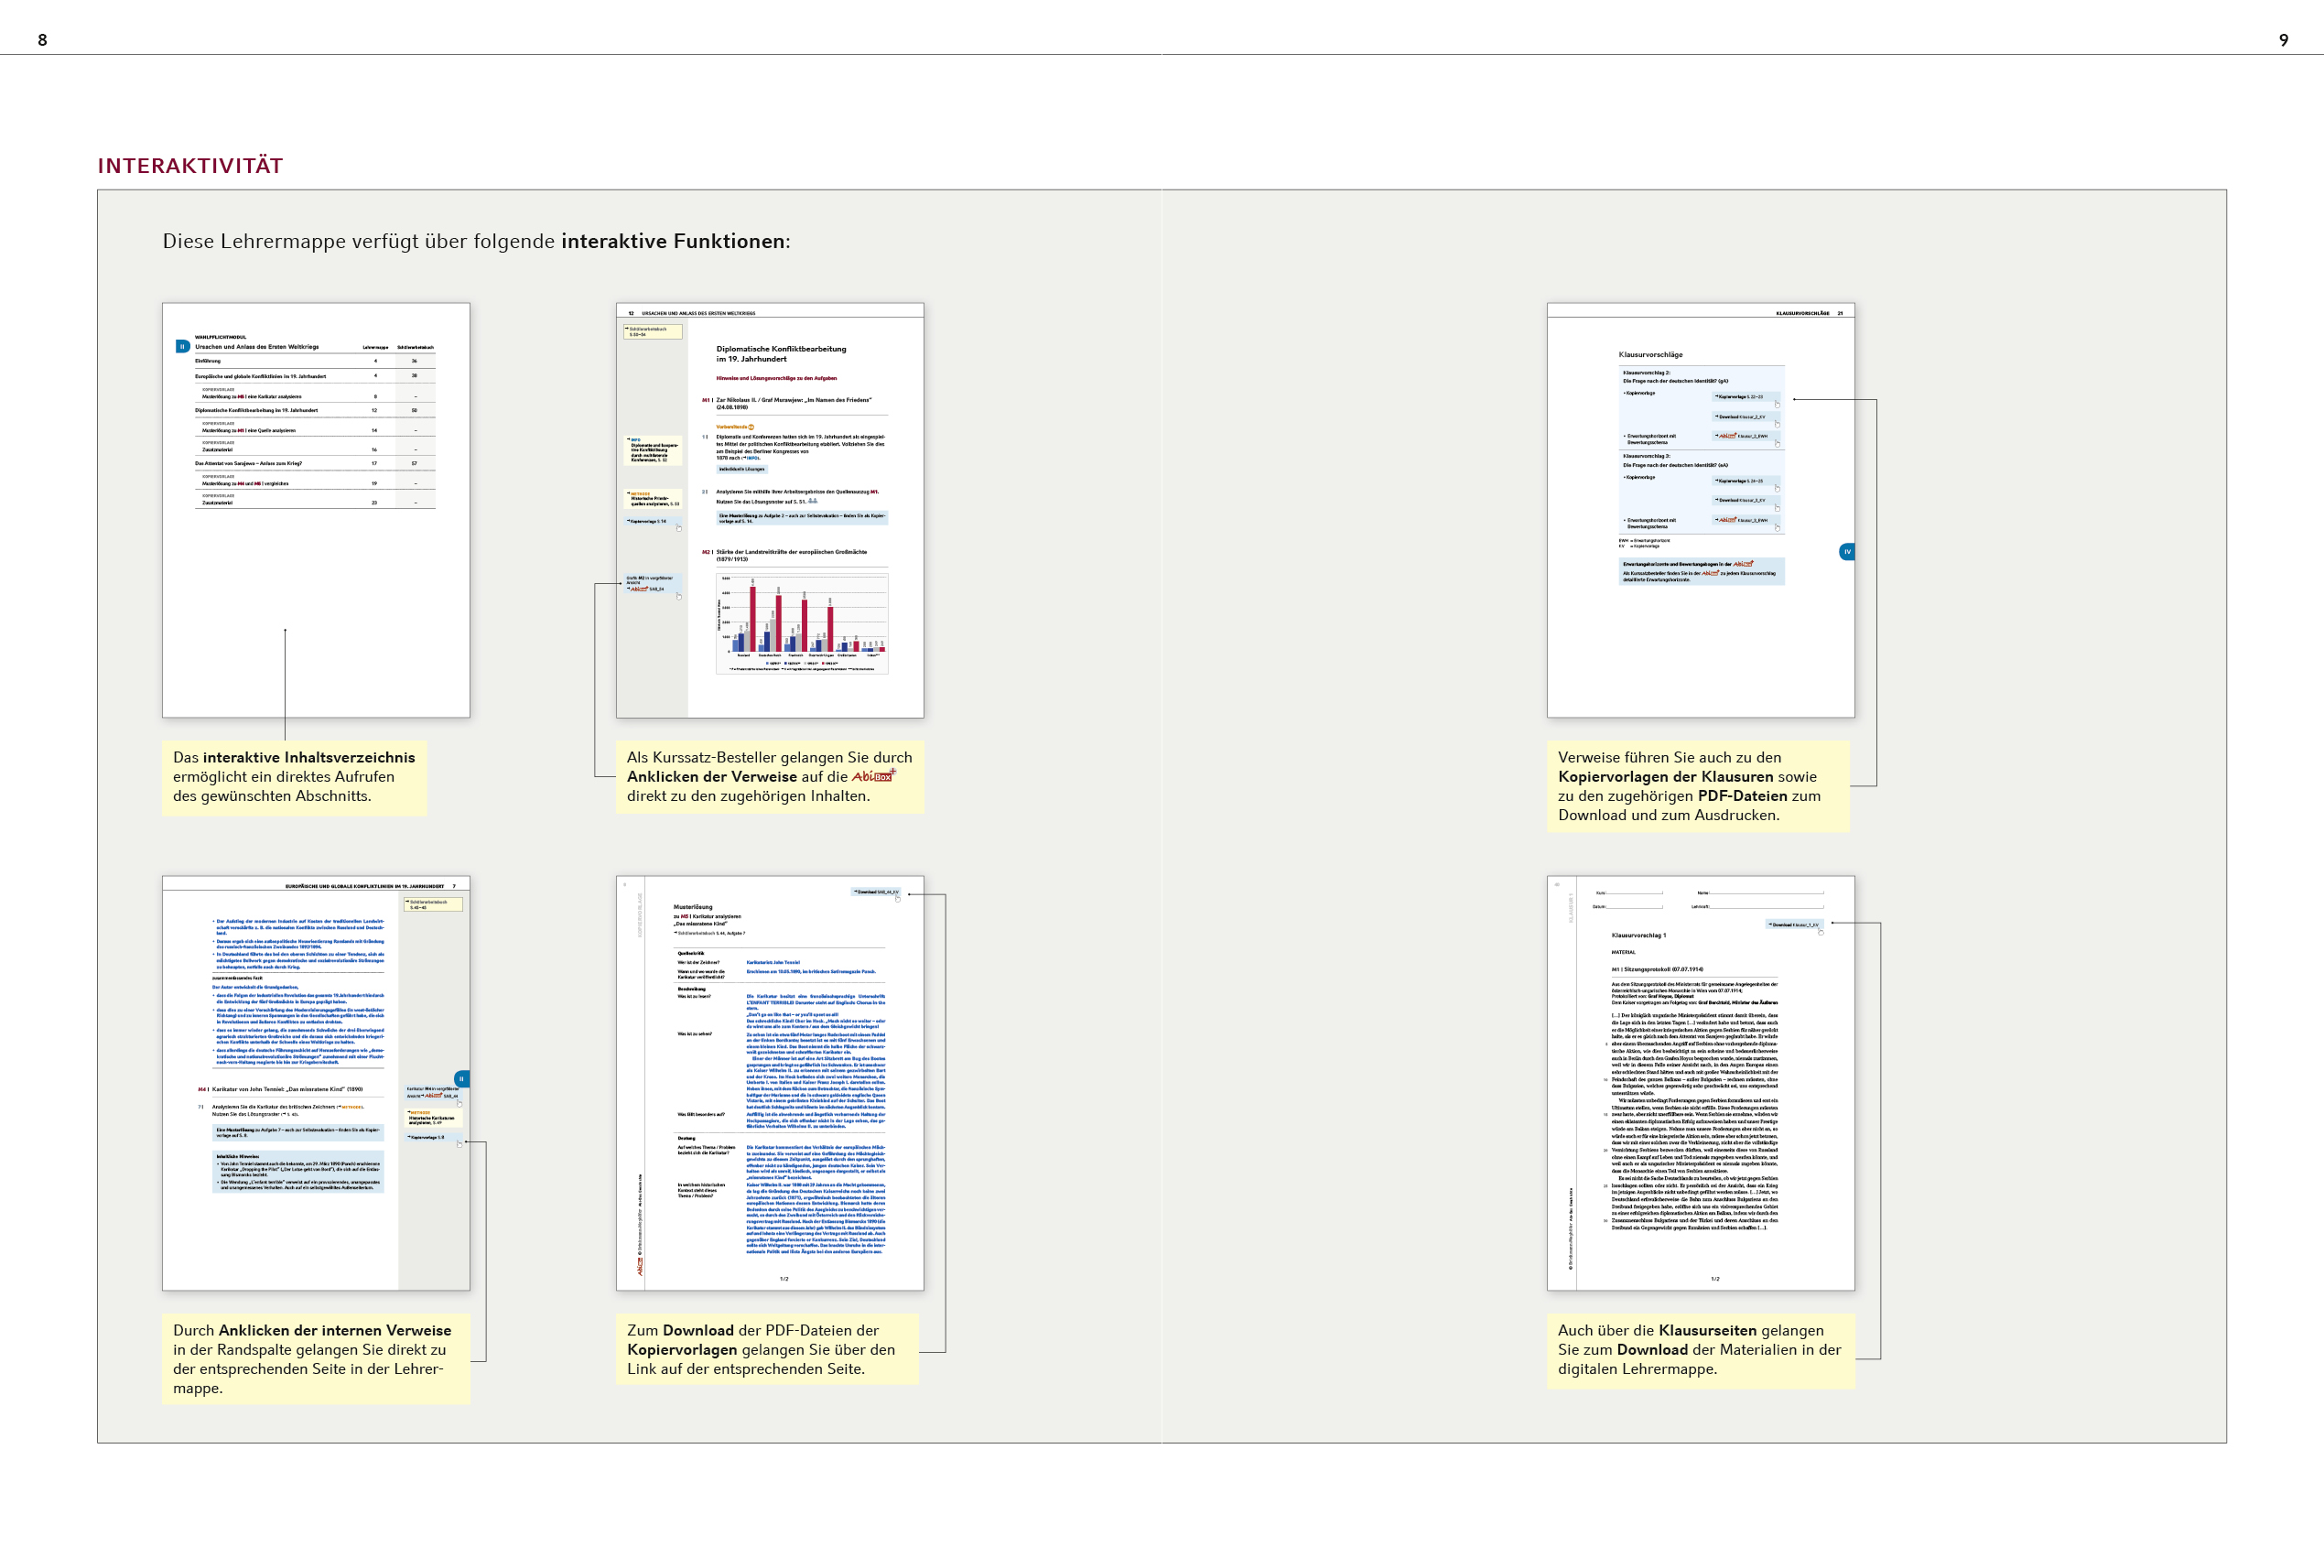Click the METHODE Historische Karikaturen margin note
The height and width of the screenshot is (1568, 2324).
(x=432, y=1117)
